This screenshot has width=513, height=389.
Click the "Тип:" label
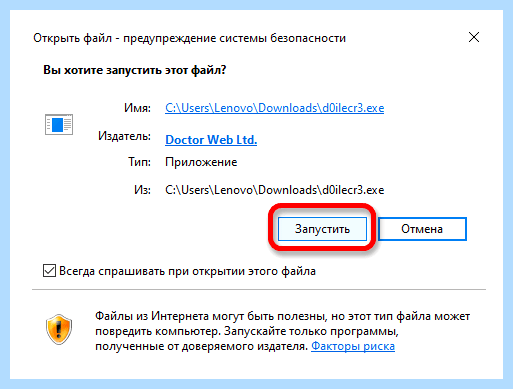click(x=139, y=162)
